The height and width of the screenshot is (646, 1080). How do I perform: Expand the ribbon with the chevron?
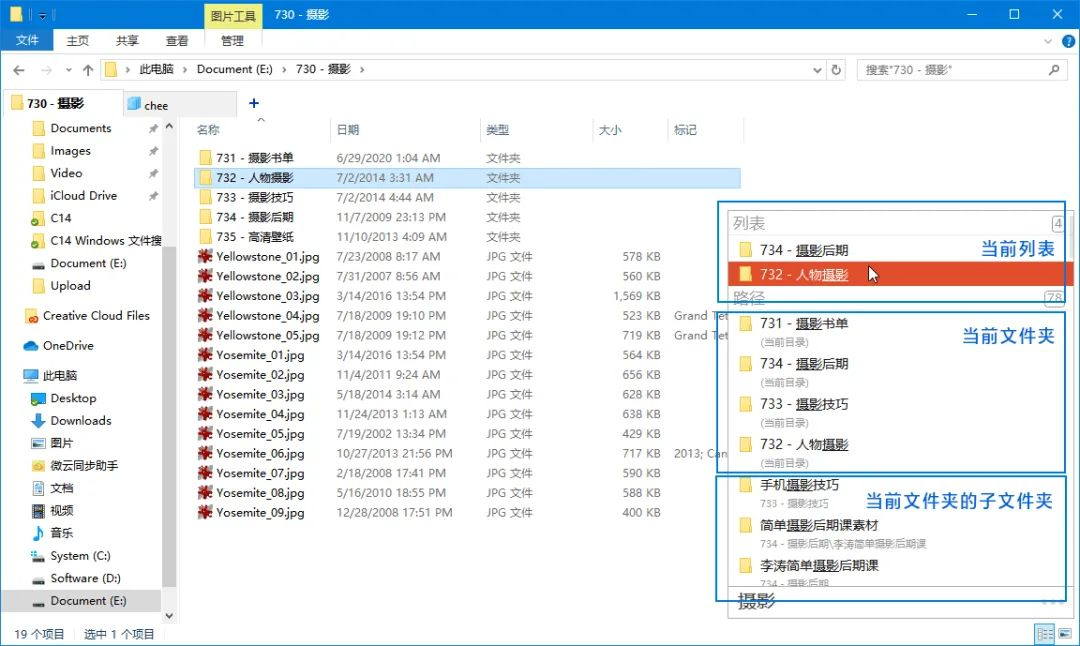[1048, 41]
